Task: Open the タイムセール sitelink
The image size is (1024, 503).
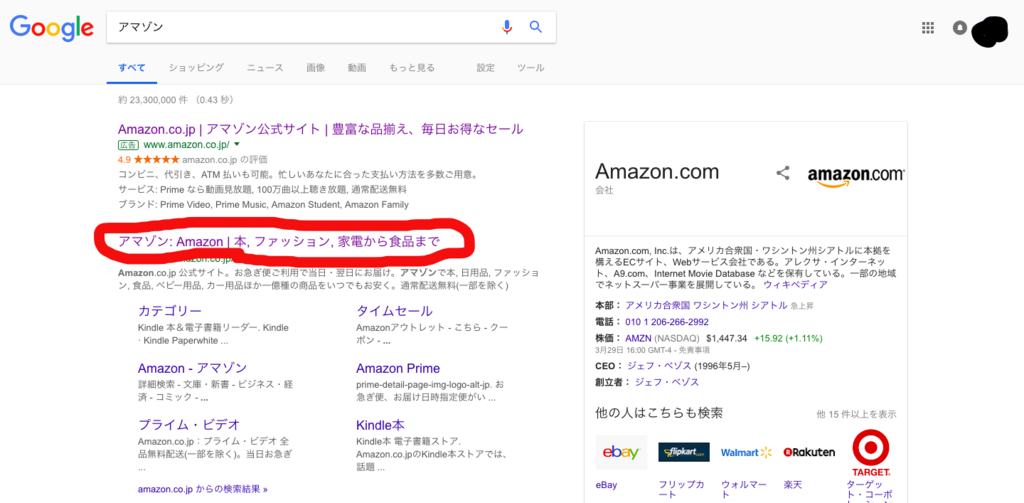Action: [x=394, y=311]
